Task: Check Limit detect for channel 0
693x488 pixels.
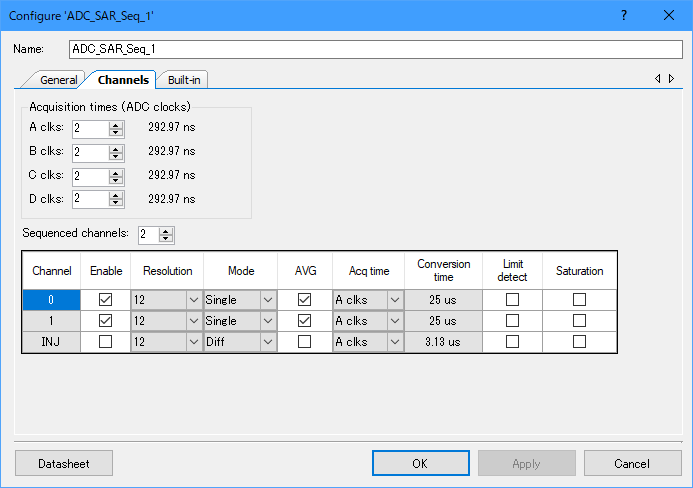Action: click(x=512, y=299)
